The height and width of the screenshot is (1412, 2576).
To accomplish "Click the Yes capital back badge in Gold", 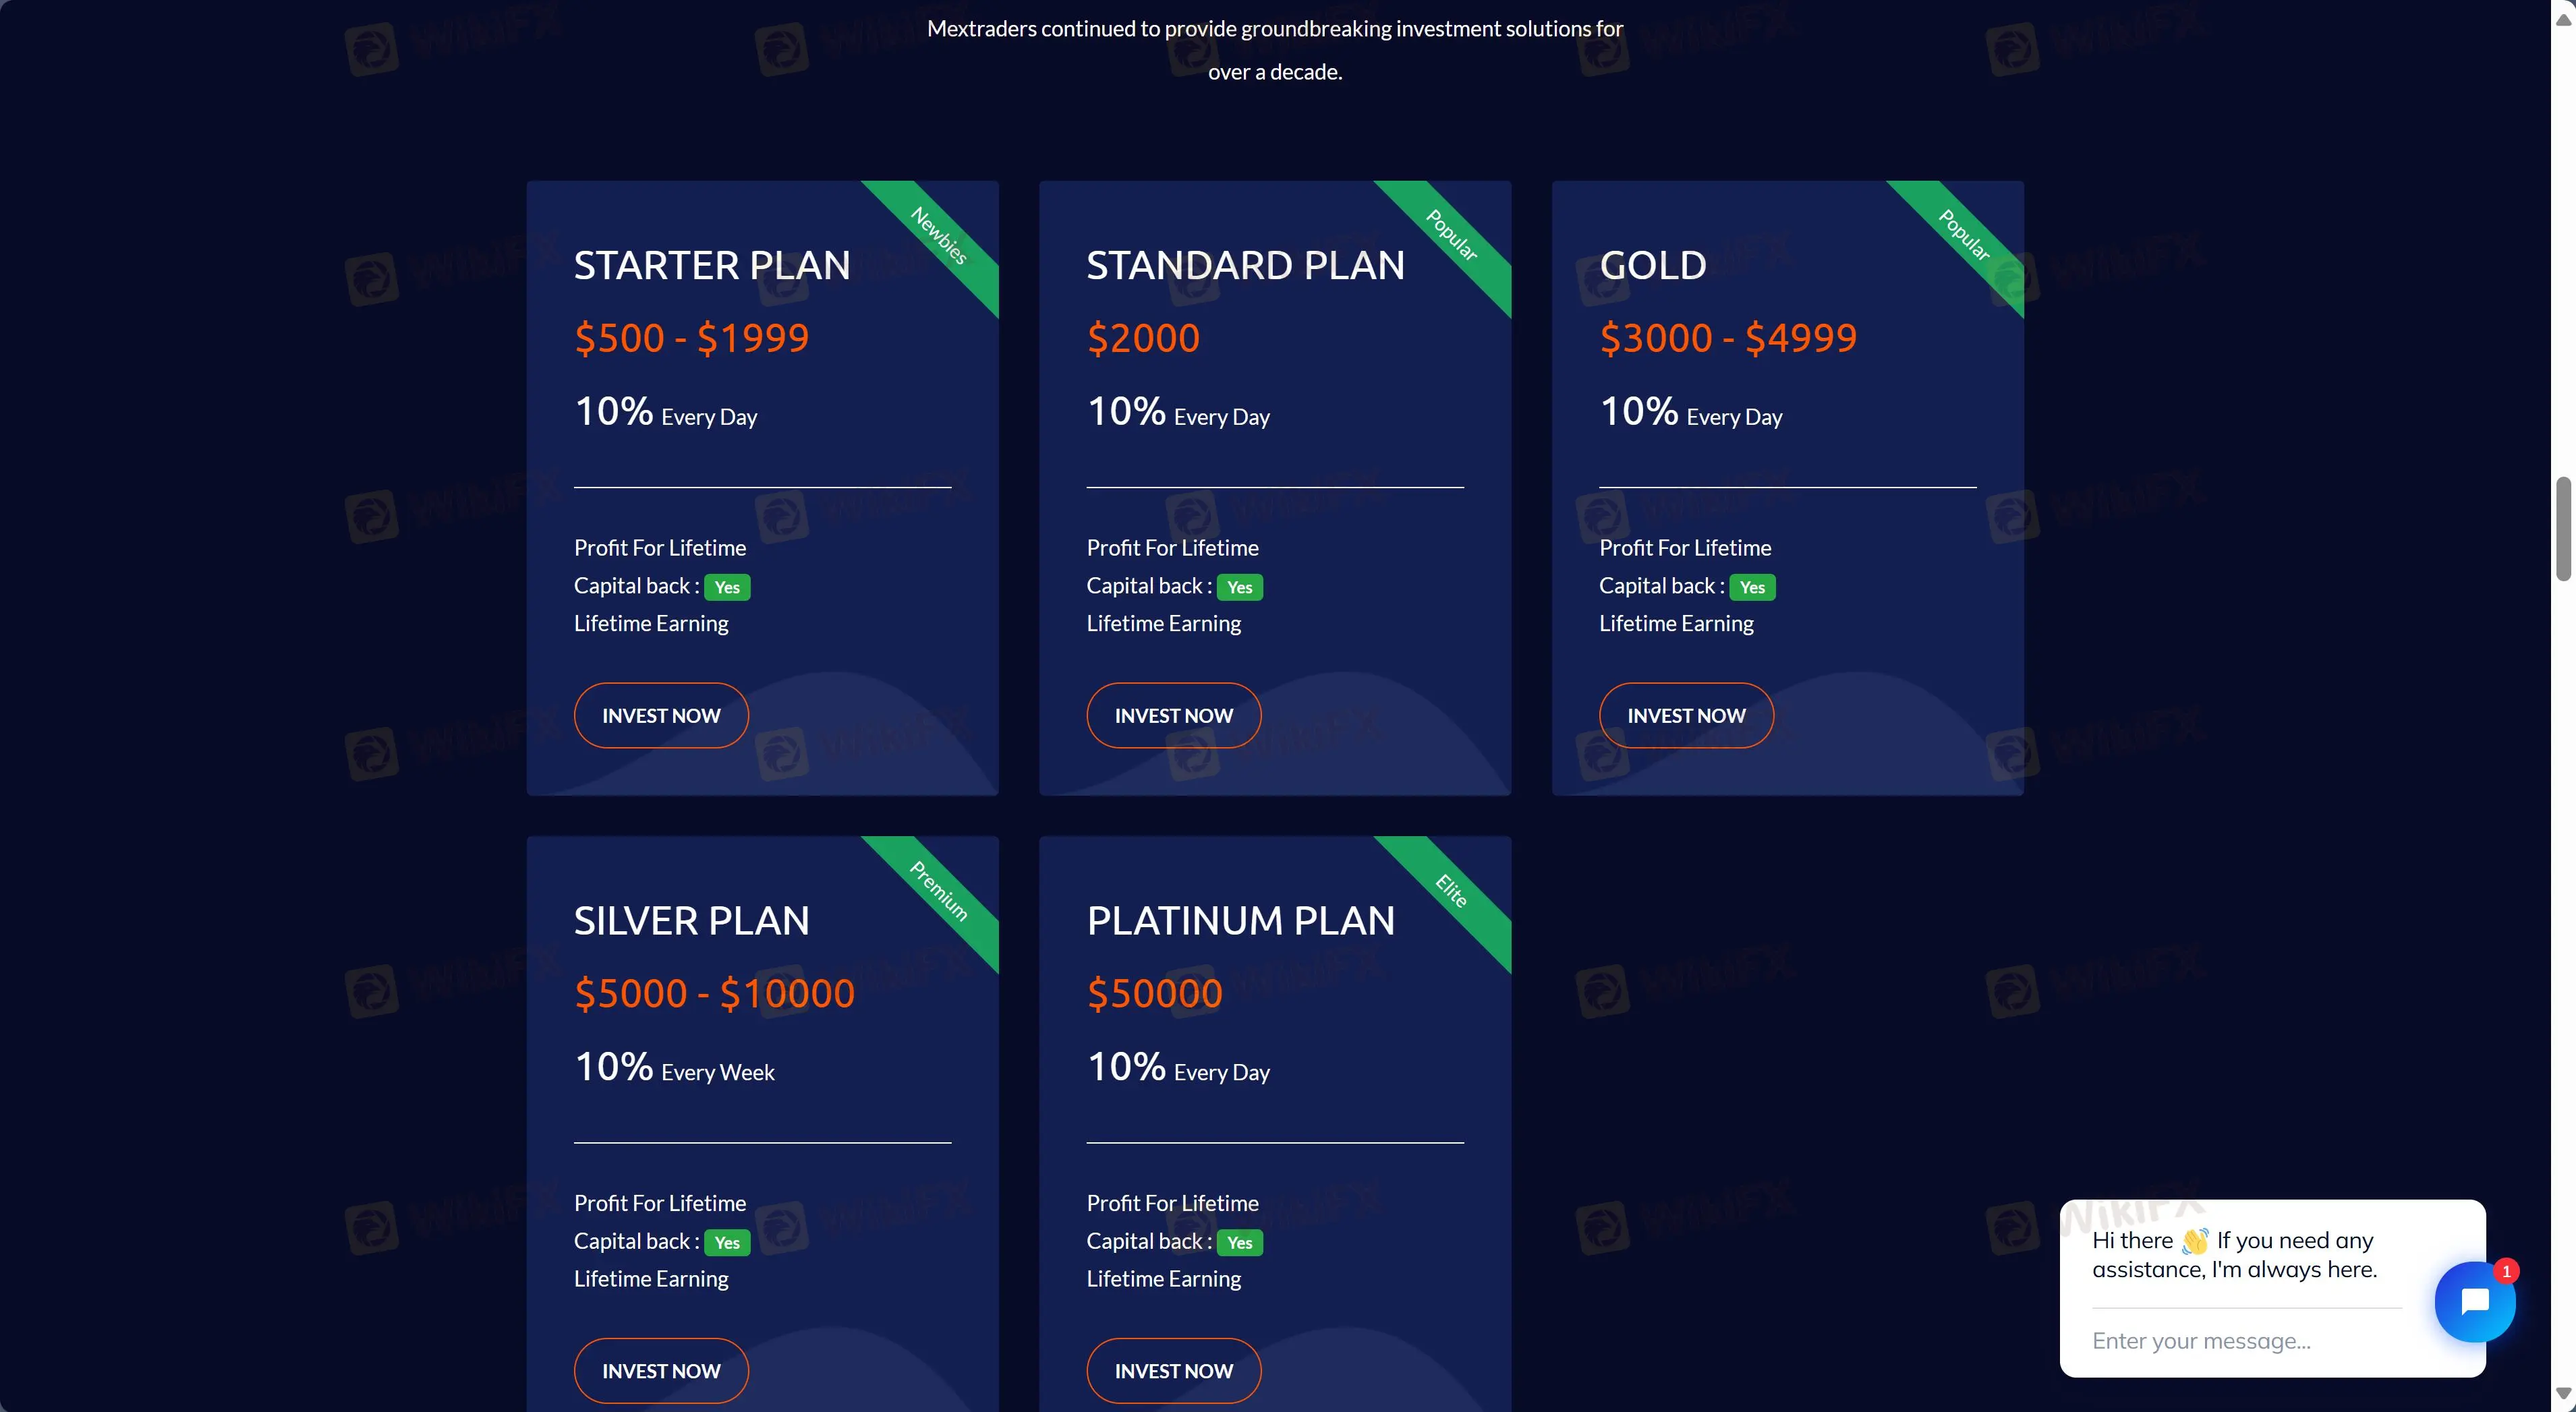I will coord(1752,587).
